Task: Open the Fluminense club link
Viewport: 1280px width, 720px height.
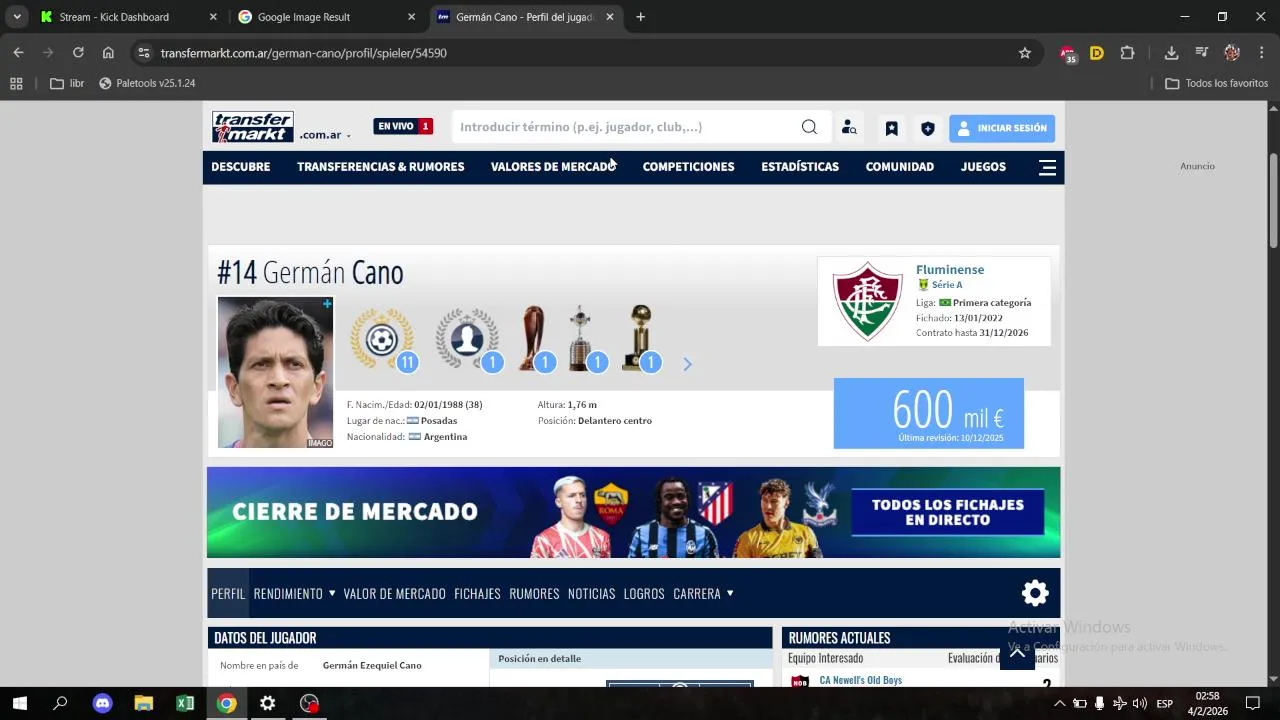Action: click(x=950, y=270)
